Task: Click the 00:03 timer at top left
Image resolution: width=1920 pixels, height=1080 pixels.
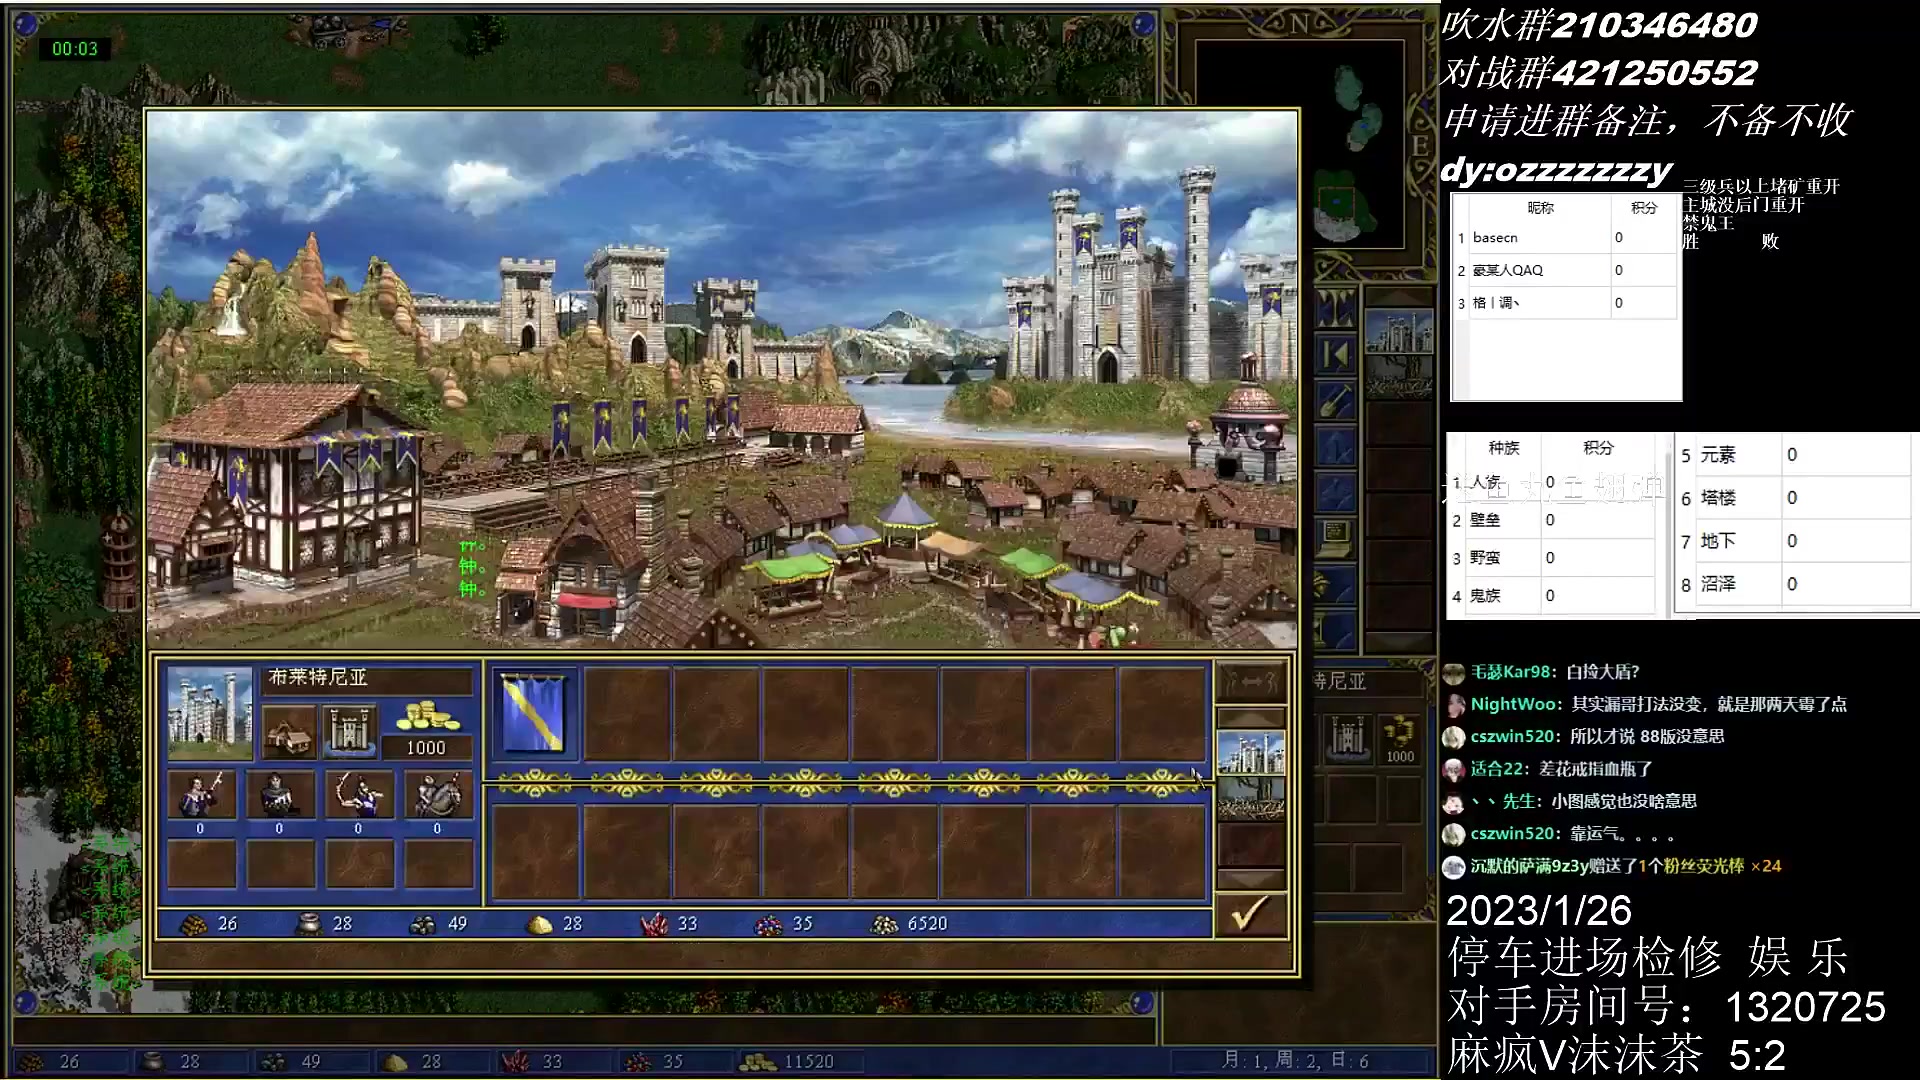Action: click(75, 49)
